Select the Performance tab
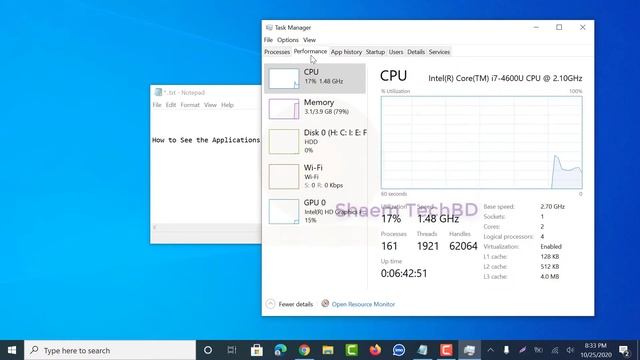The height and width of the screenshot is (360, 640). [x=310, y=51]
